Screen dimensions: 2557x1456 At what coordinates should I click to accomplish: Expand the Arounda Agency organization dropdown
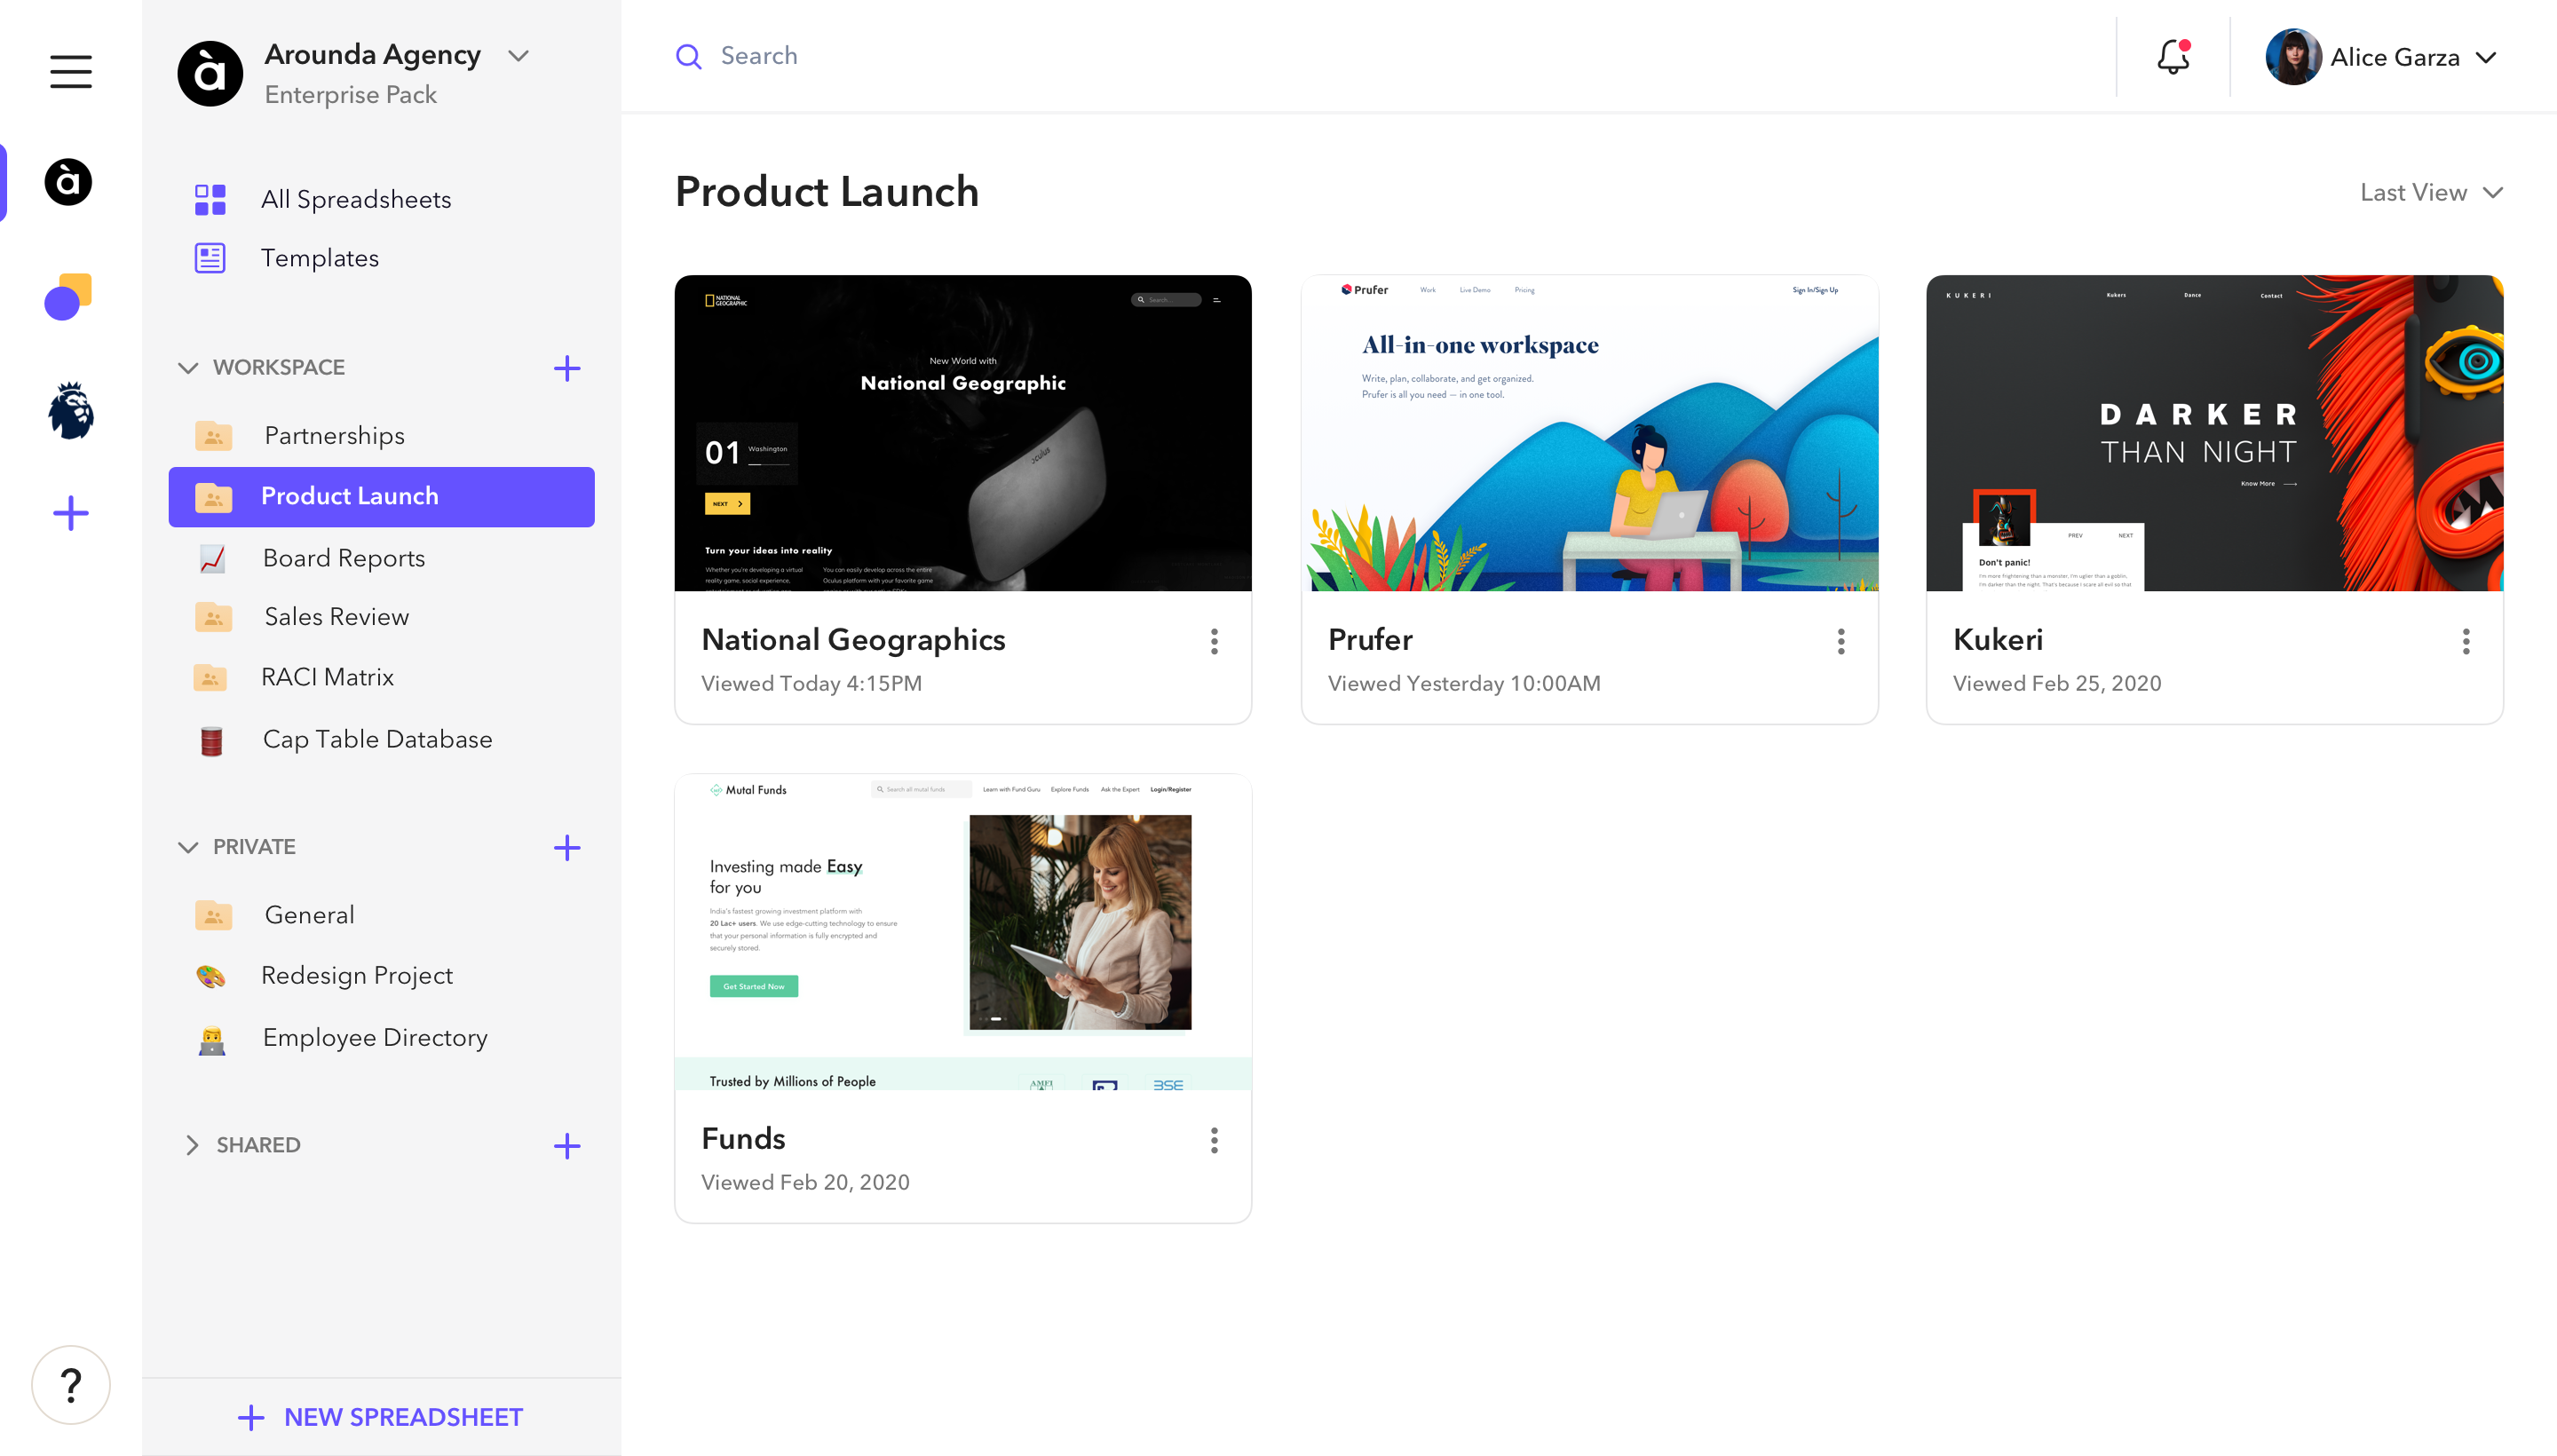tap(518, 56)
